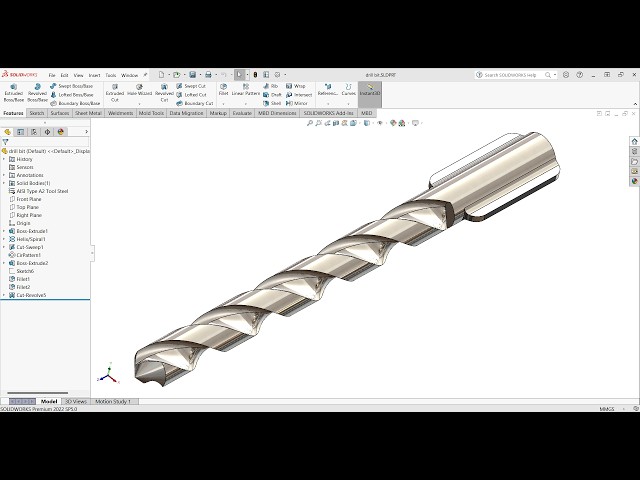
Task: Click the Search SOLIDWORKS Help field
Action: [510, 75]
